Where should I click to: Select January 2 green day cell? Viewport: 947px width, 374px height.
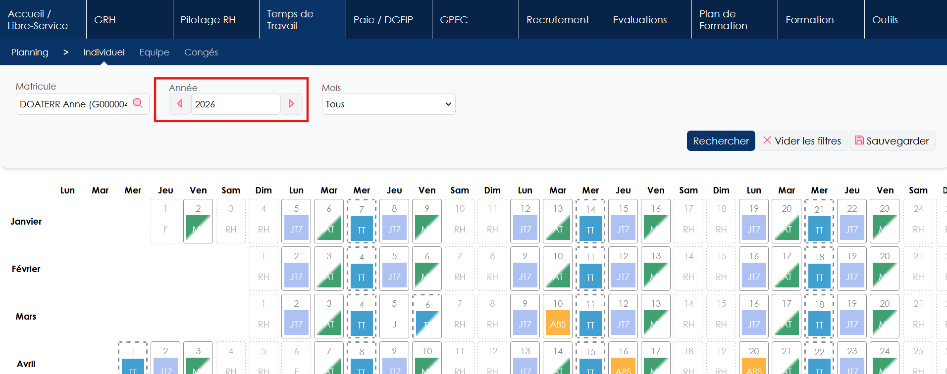197,221
